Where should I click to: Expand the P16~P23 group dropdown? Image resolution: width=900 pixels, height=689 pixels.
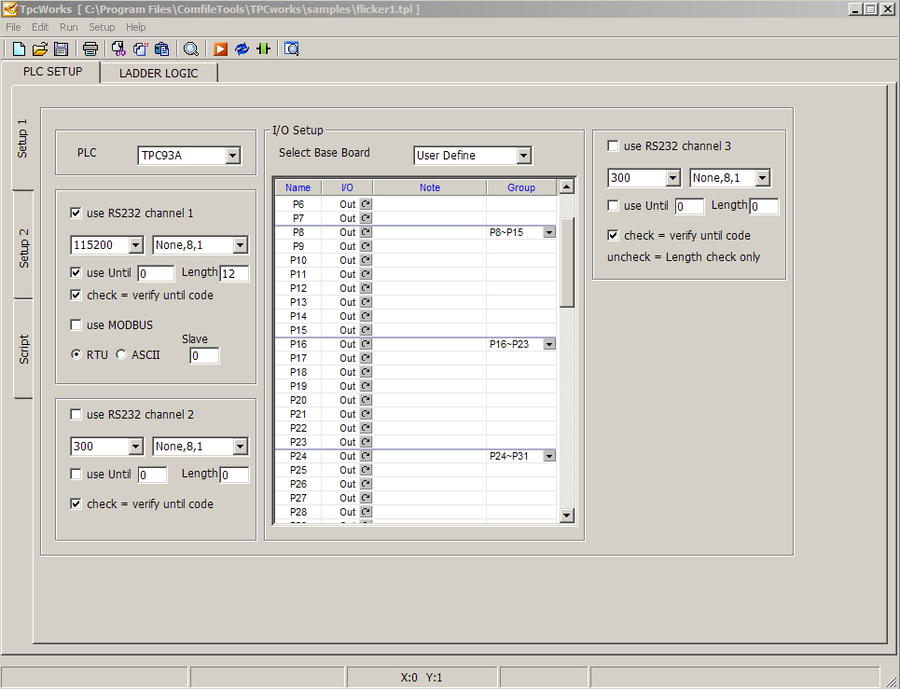pyautogui.click(x=549, y=344)
